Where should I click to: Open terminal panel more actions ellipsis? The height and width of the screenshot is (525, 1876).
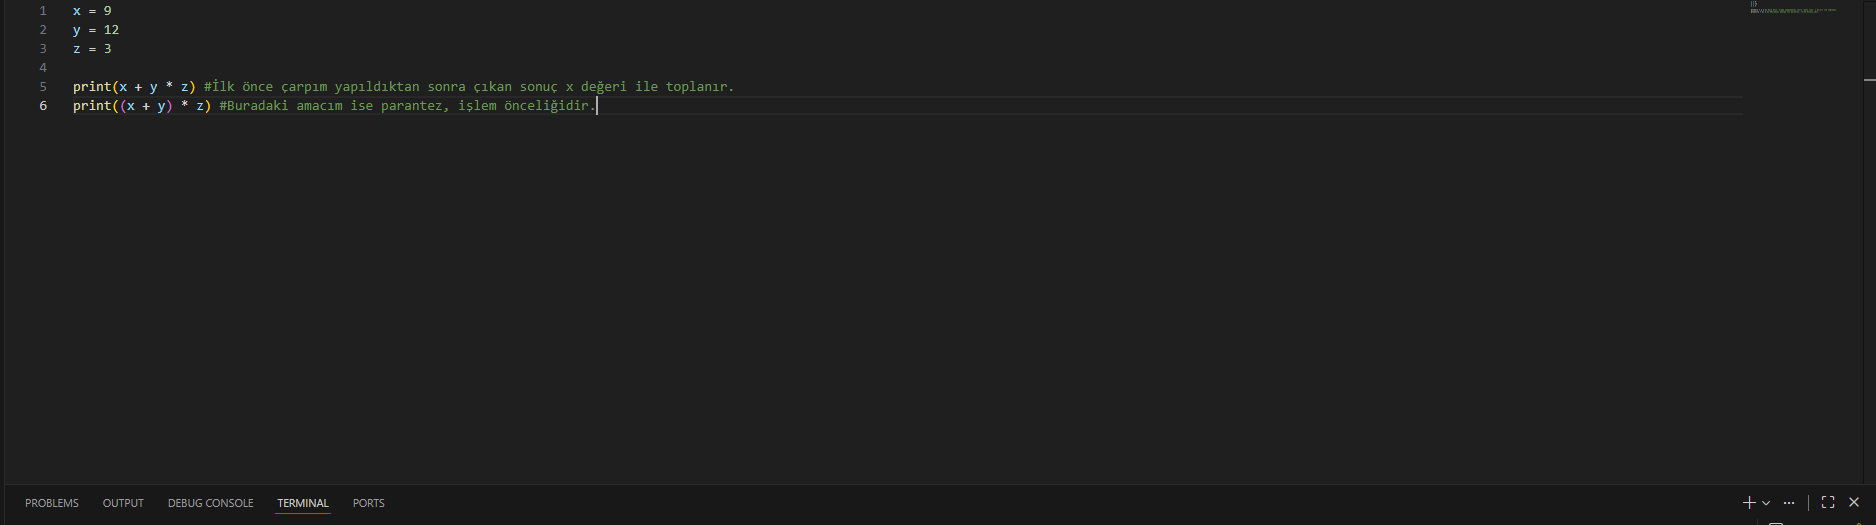tap(1789, 503)
